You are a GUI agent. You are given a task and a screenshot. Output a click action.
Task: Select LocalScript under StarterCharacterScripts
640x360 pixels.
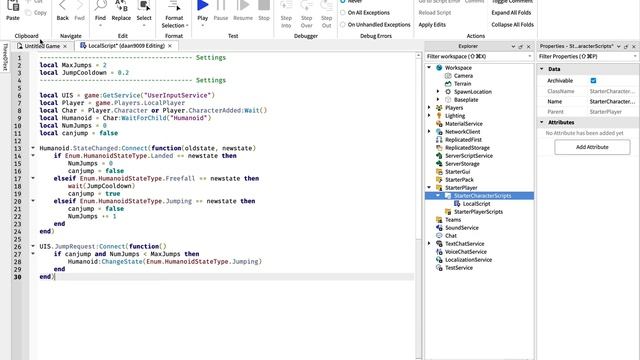[x=476, y=204]
